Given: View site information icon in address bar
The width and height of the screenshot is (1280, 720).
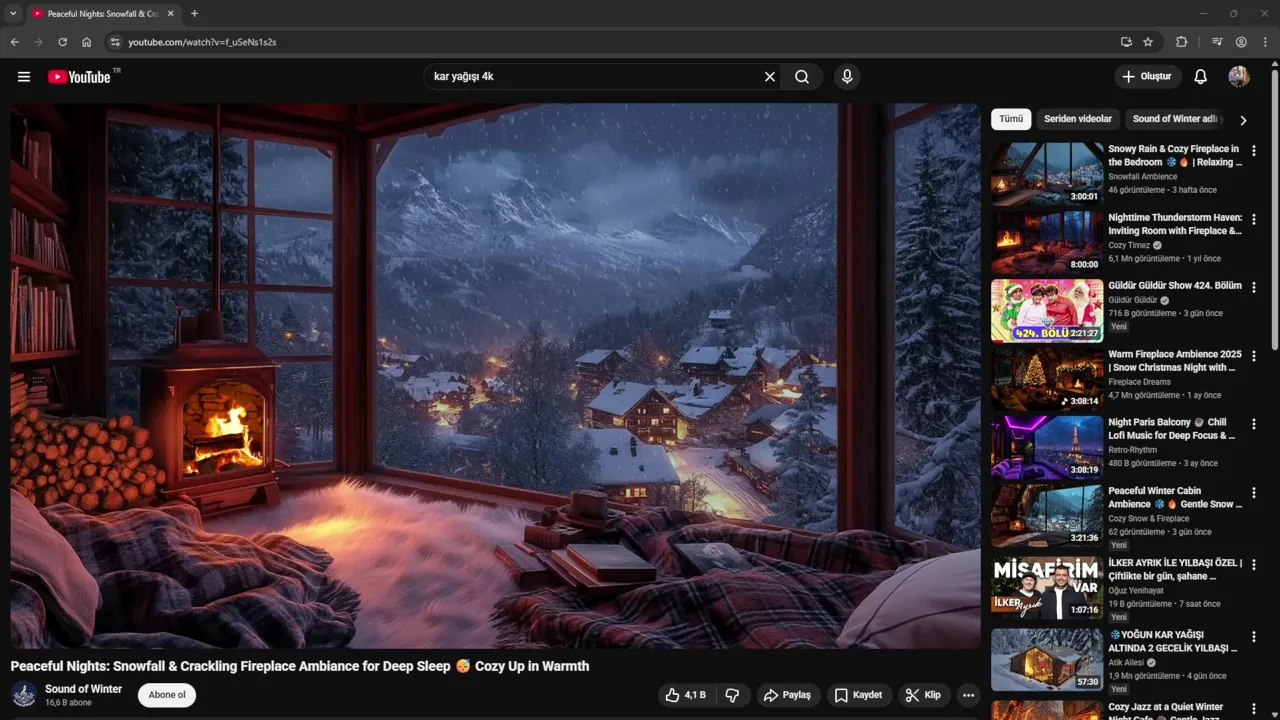Looking at the screenshot, I should 114,42.
